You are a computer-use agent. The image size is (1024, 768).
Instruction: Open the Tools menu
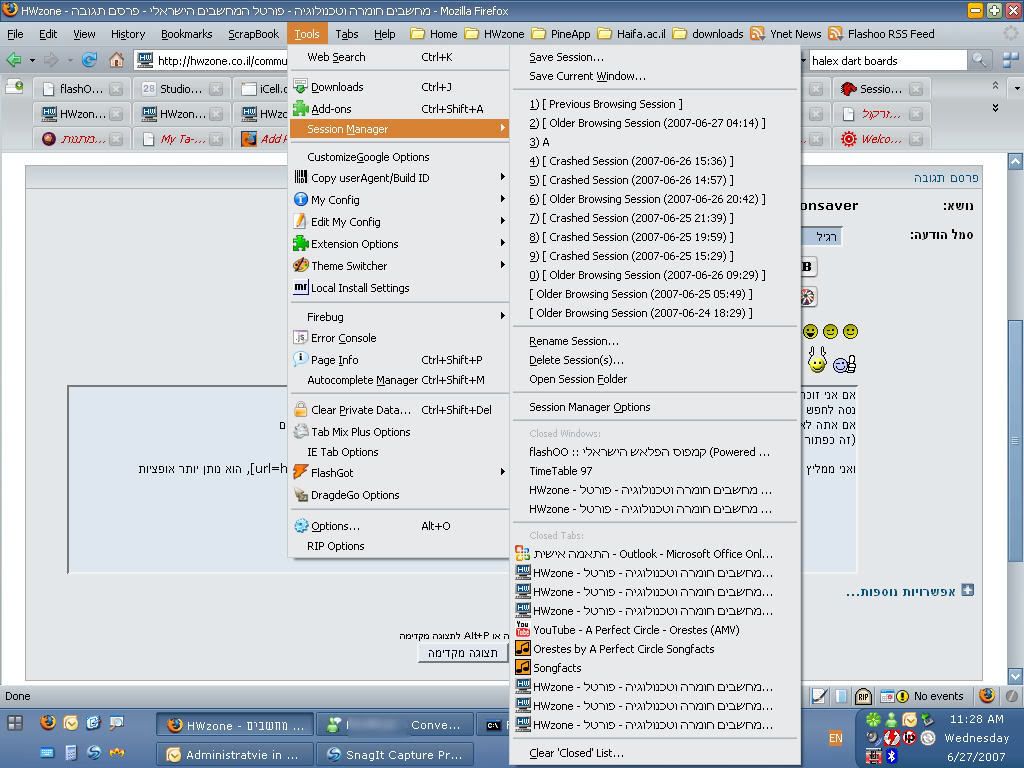click(x=306, y=34)
